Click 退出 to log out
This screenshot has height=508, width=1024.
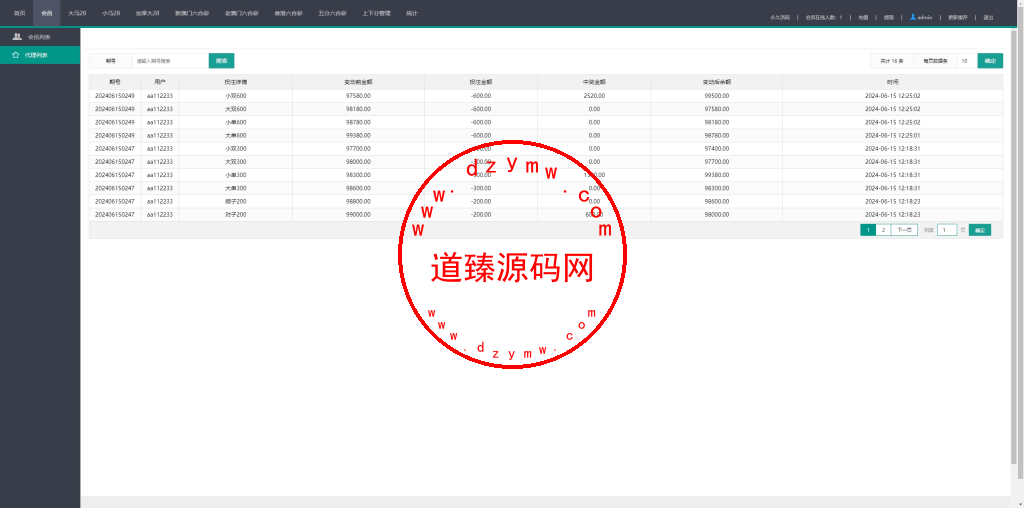(x=988, y=18)
